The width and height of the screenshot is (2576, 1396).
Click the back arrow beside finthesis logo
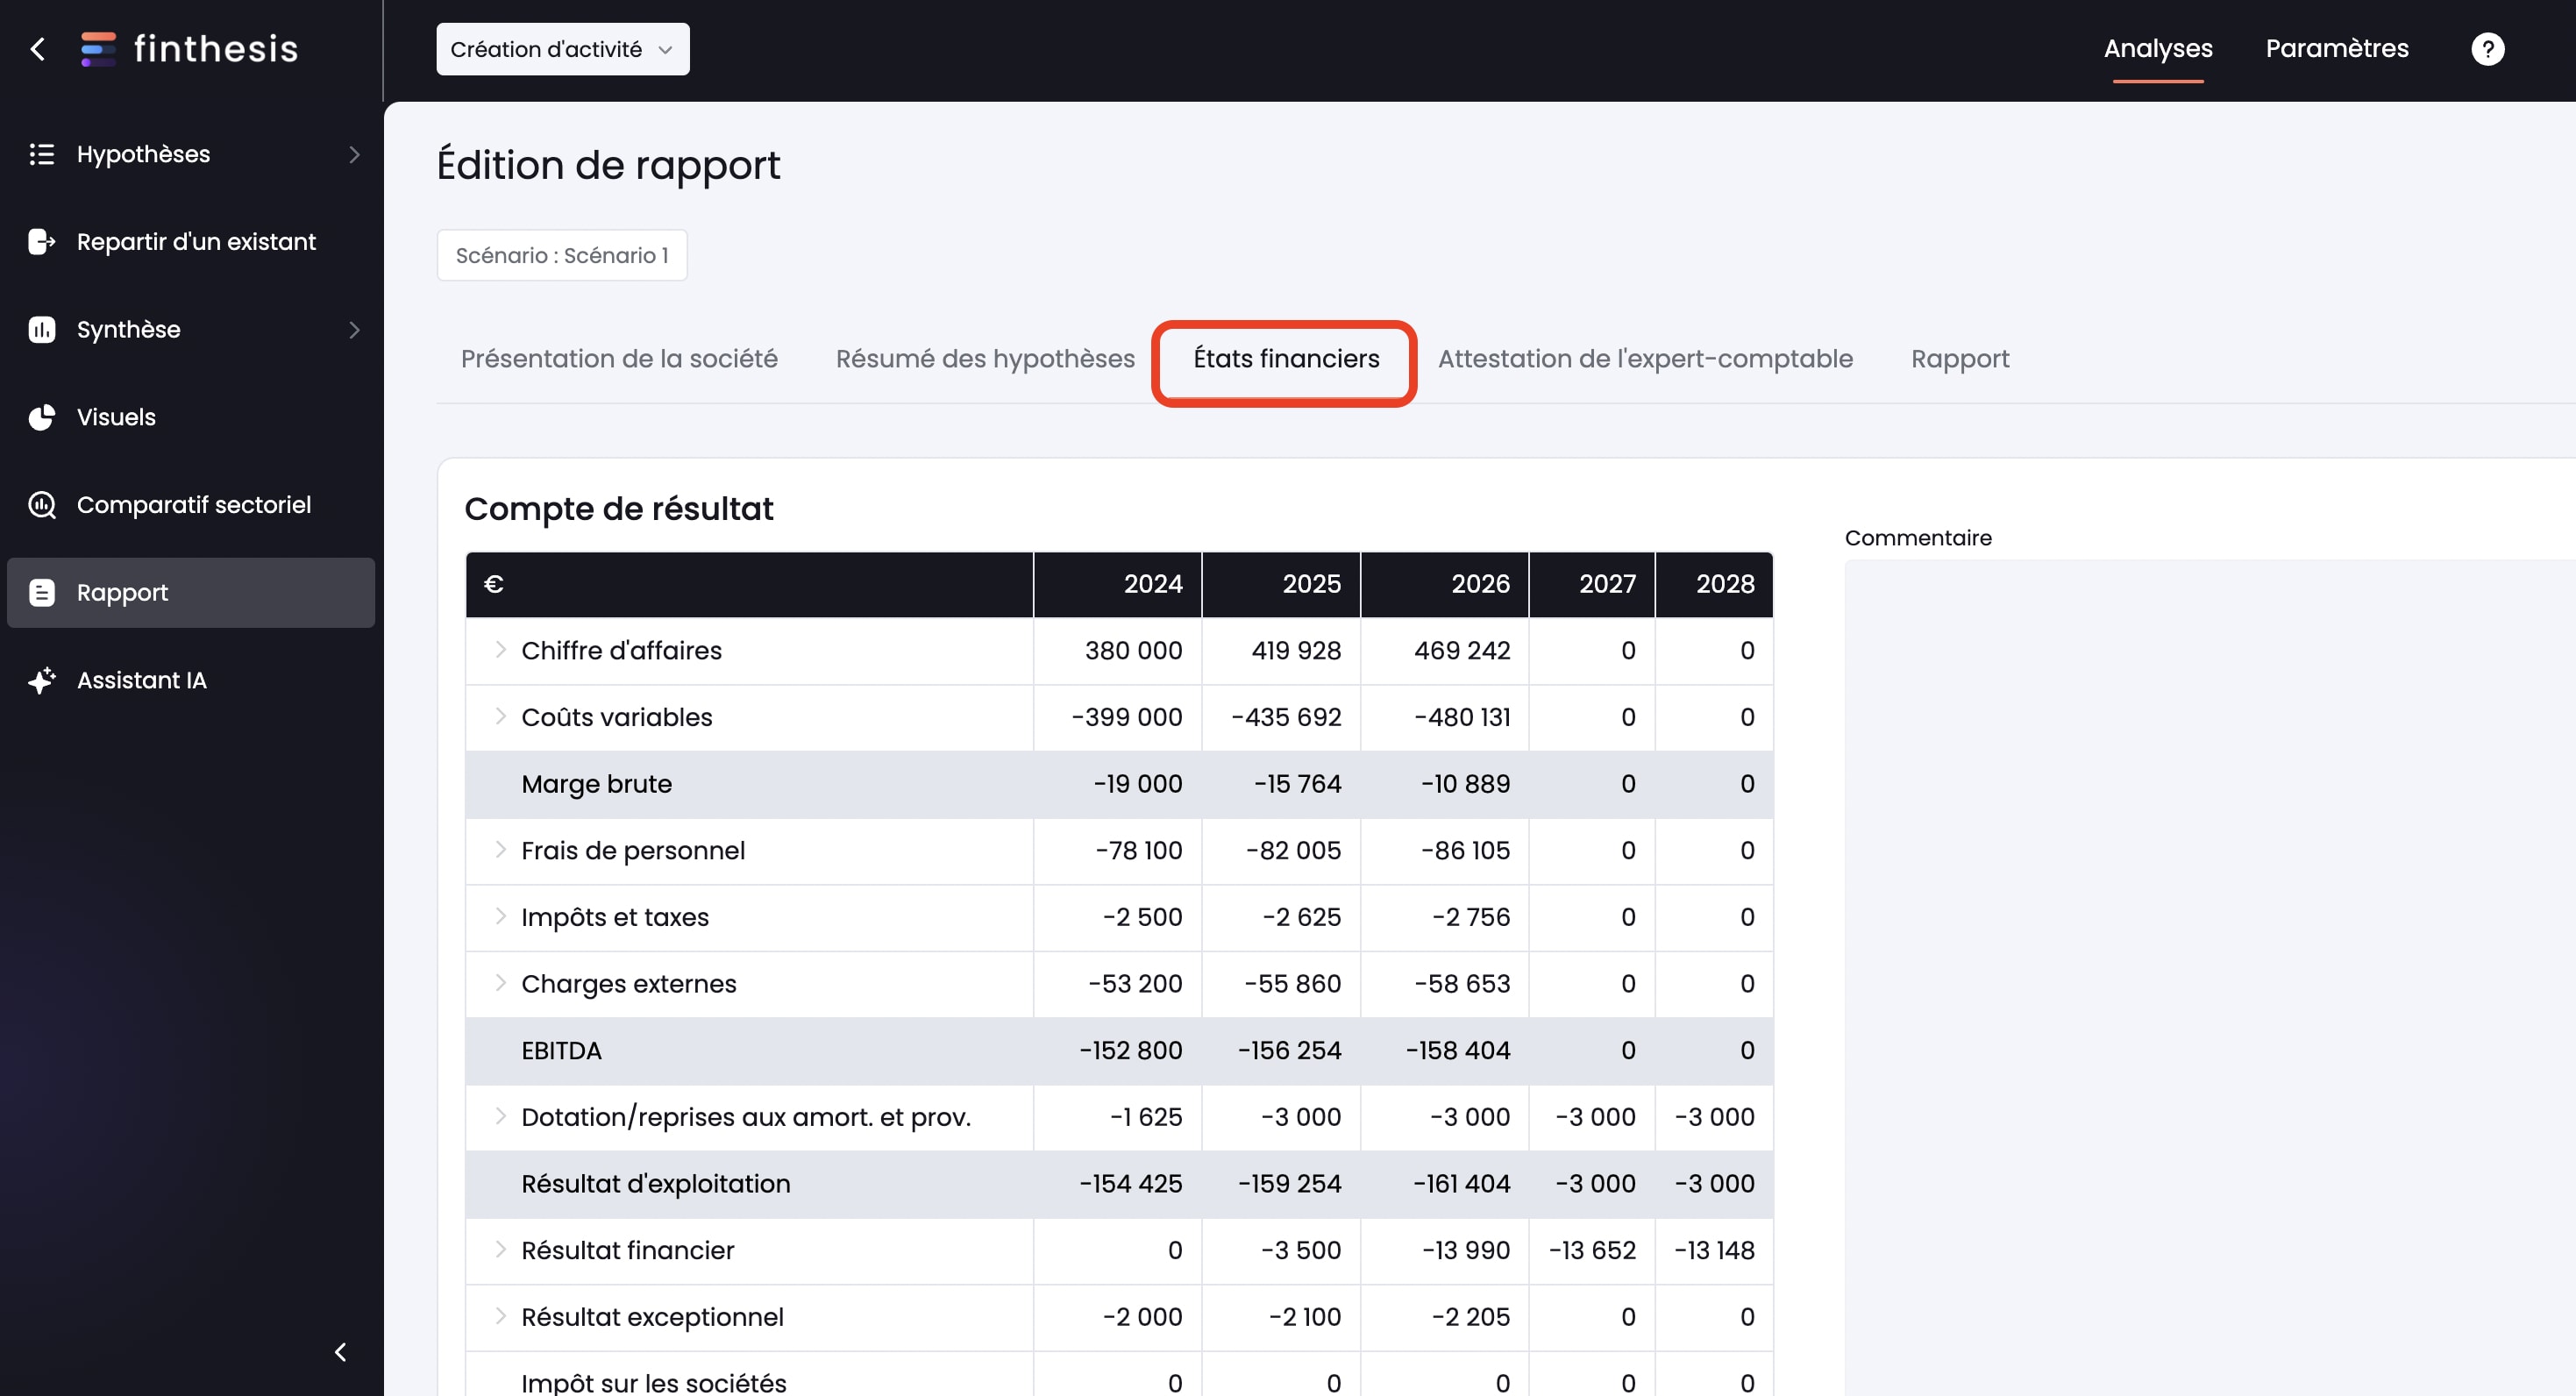pyautogui.click(x=38, y=49)
